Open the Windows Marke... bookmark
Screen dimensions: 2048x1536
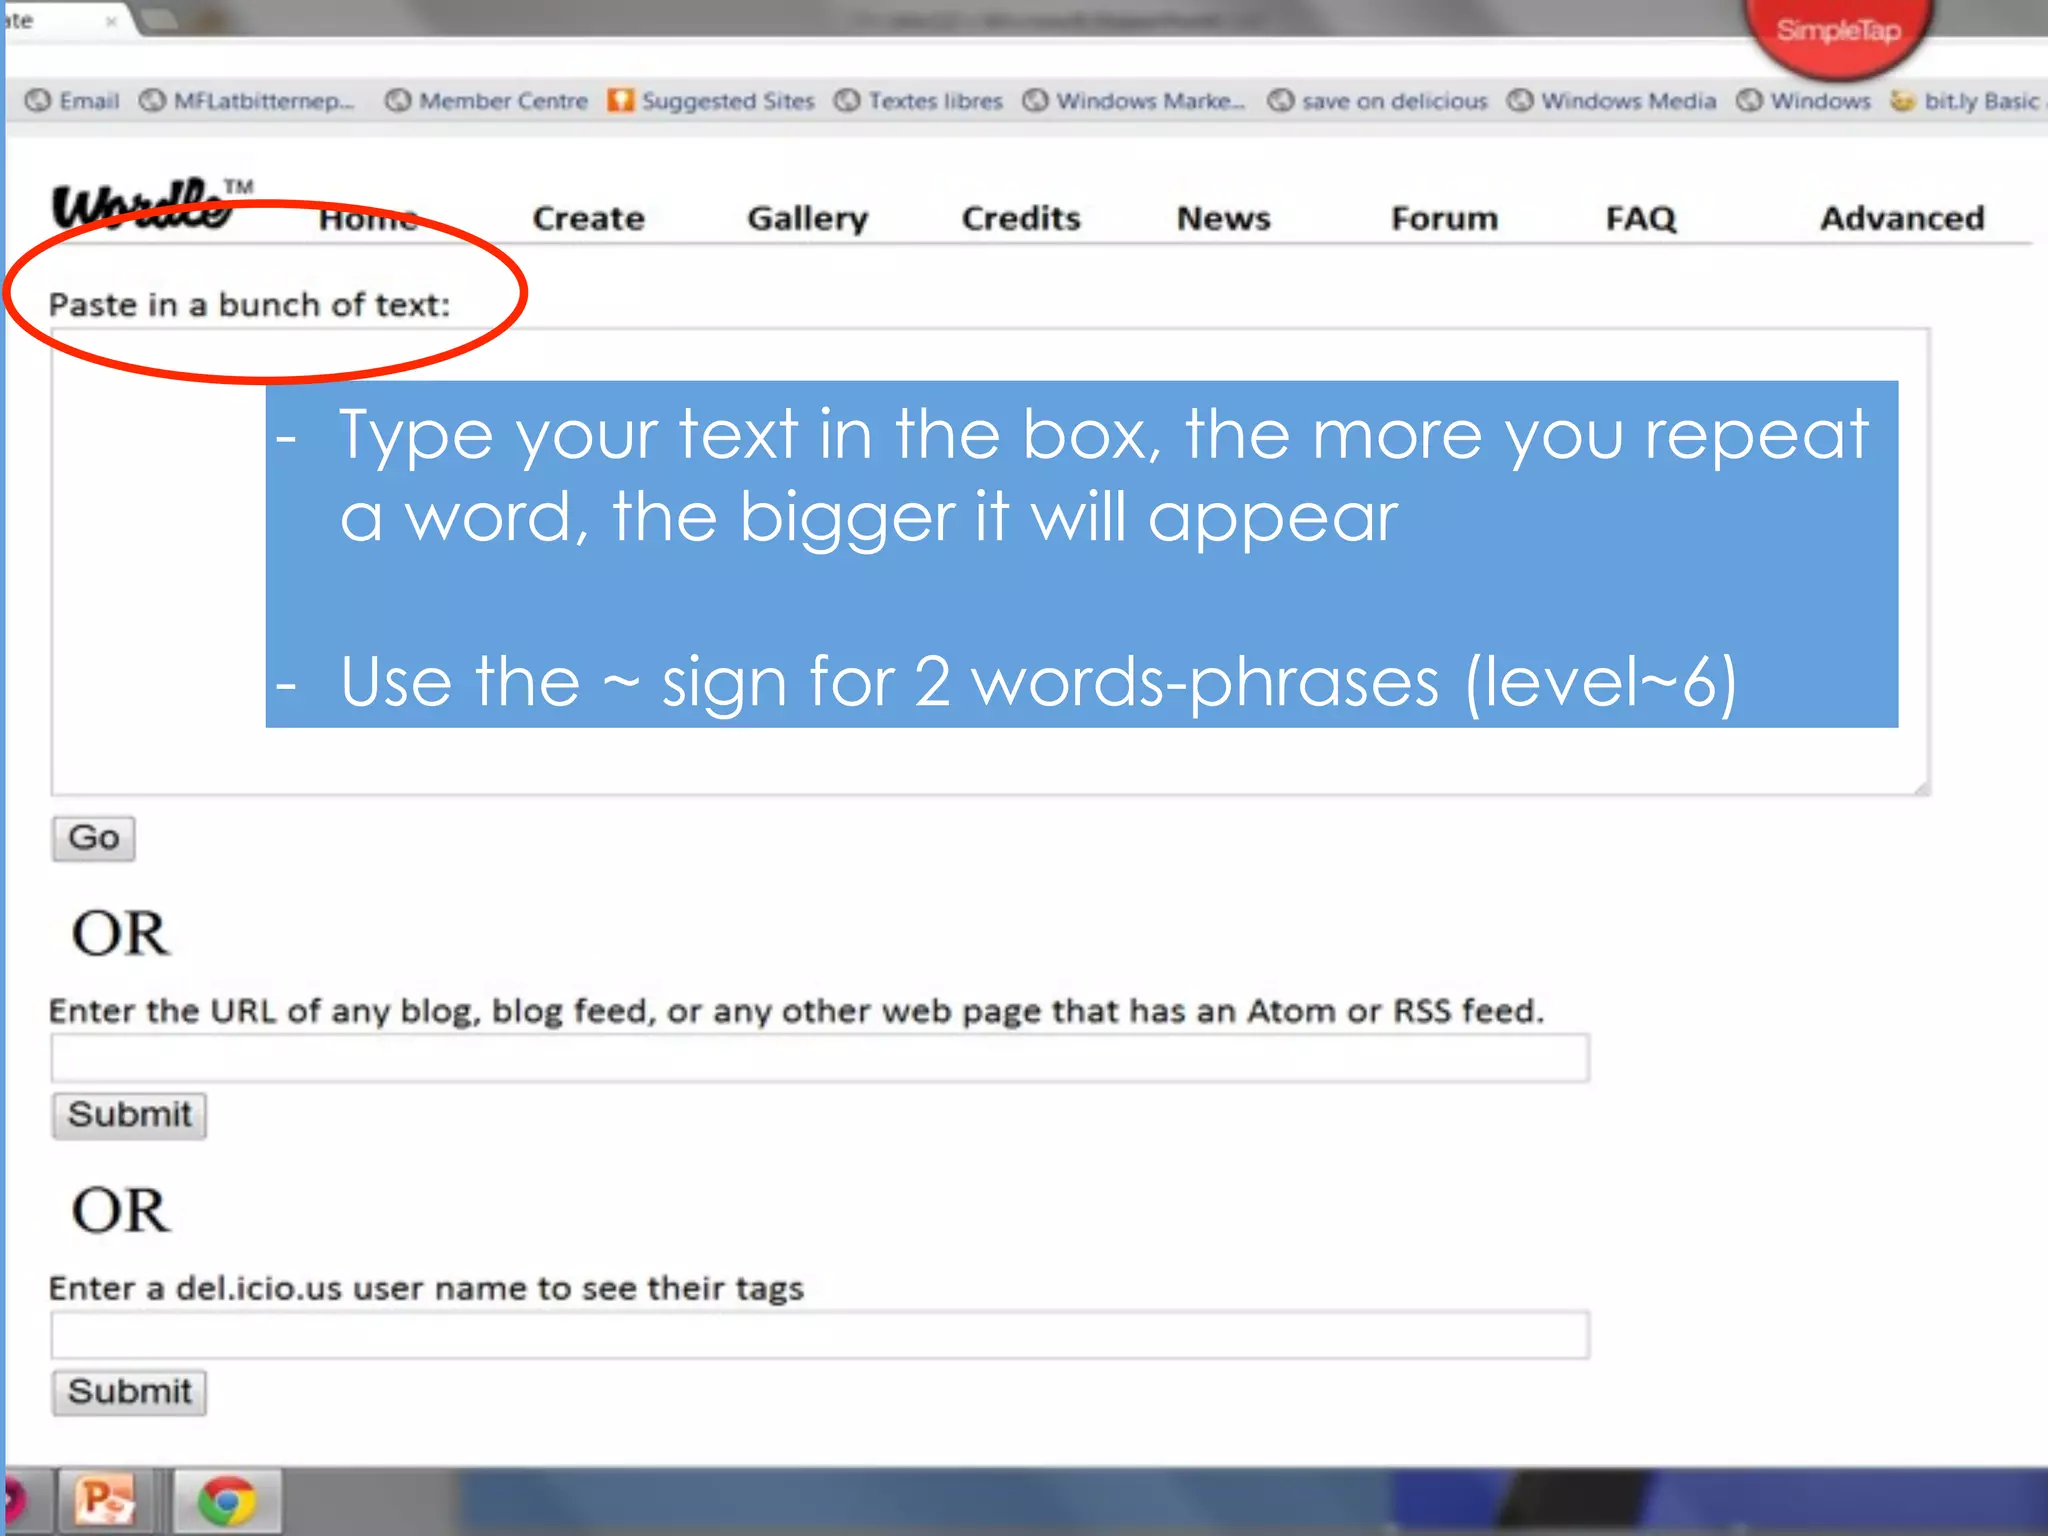(x=1134, y=101)
